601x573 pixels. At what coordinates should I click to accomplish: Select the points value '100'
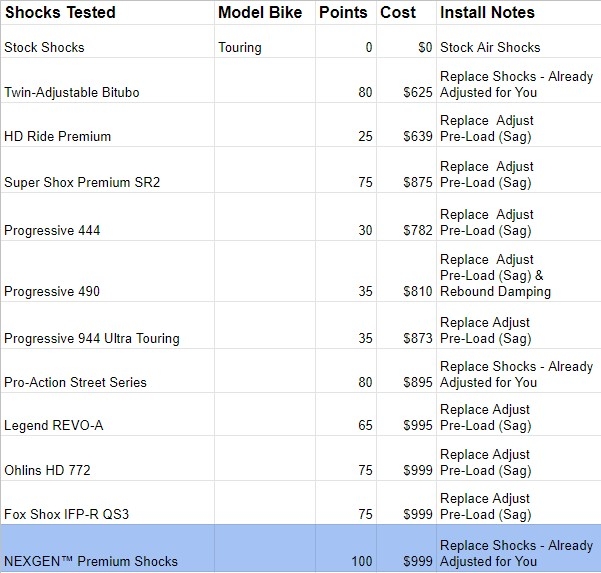pyautogui.click(x=346, y=548)
